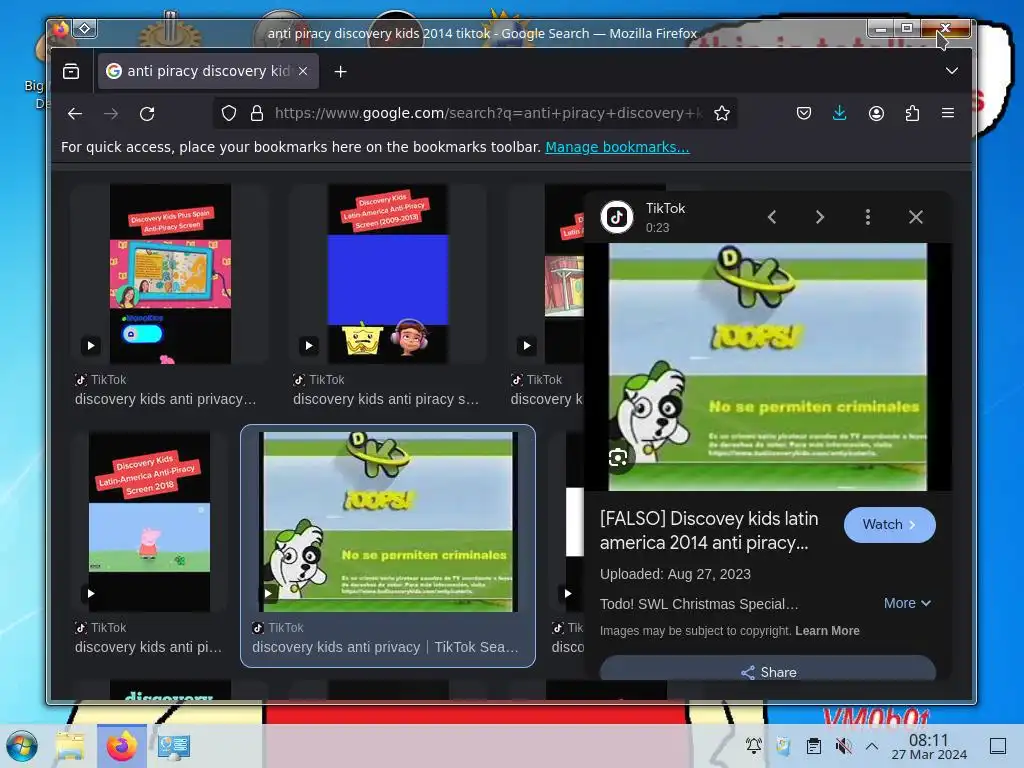
Task: Go to the next result in preview panel
Action: click(820, 217)
